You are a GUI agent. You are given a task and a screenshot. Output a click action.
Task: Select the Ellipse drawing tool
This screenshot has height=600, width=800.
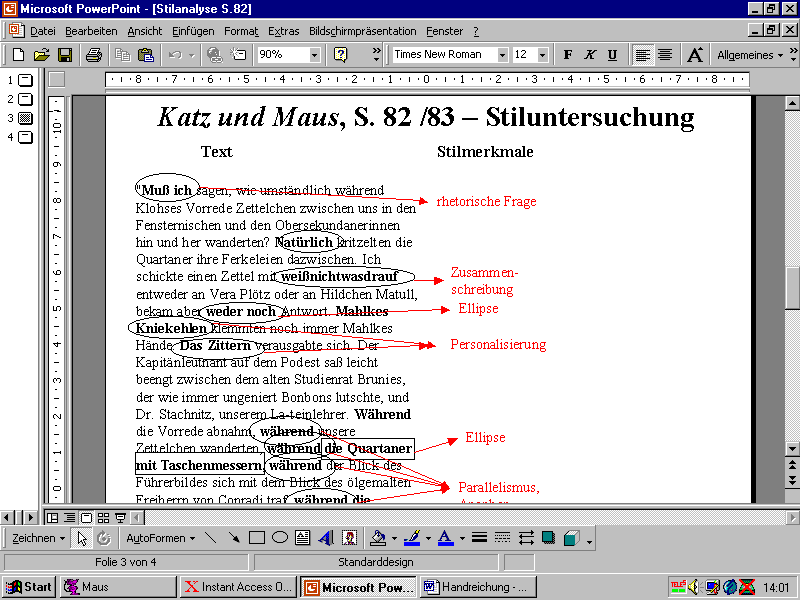280,538
